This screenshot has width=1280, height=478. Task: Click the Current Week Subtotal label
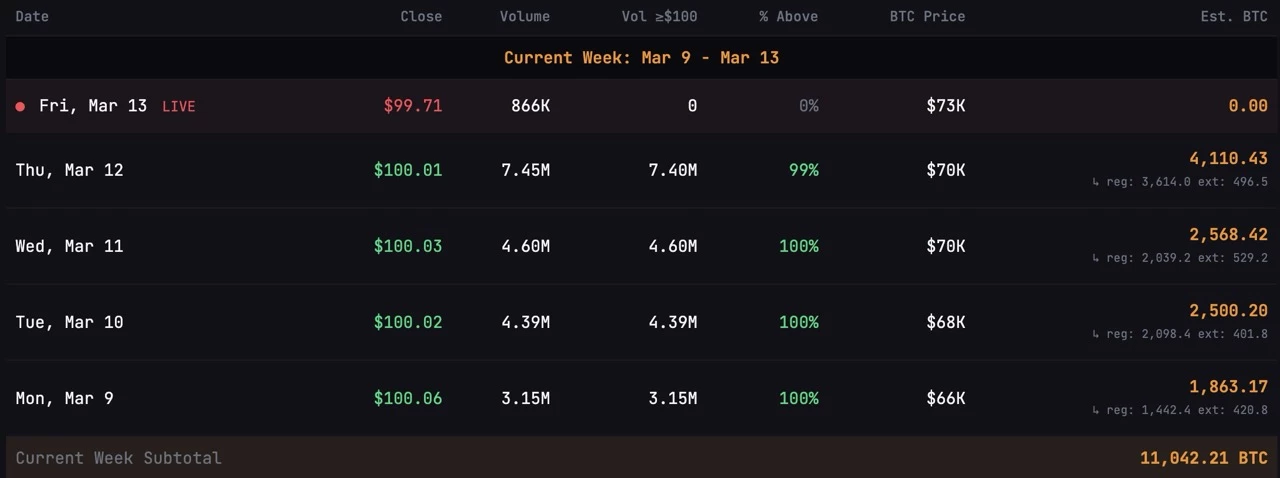pyautogui.click(x=118, y=458)
